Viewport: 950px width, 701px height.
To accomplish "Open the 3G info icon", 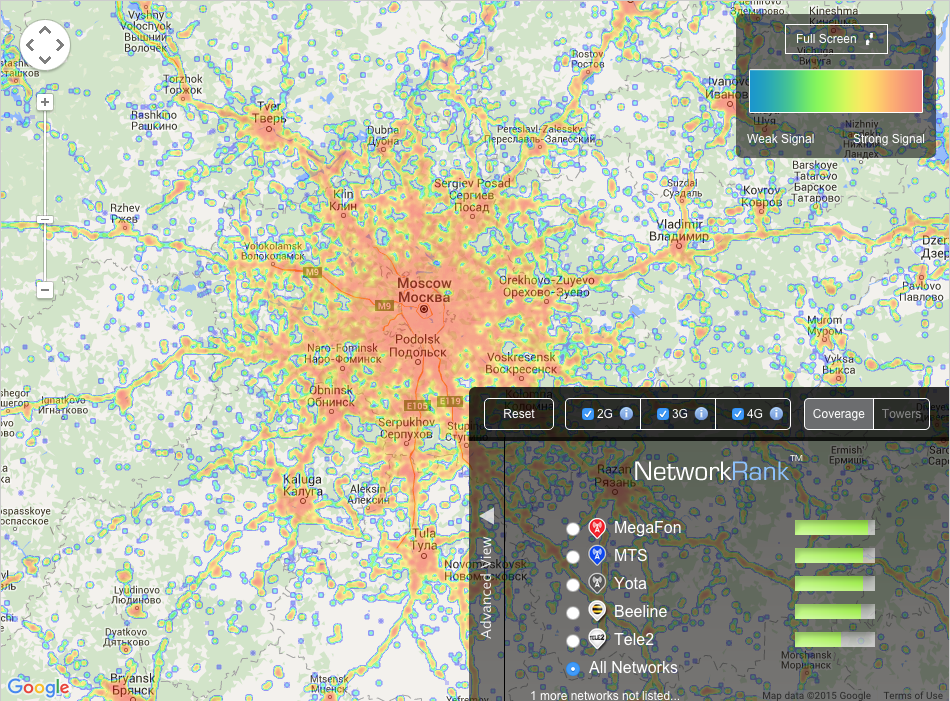I will [701, 414].
